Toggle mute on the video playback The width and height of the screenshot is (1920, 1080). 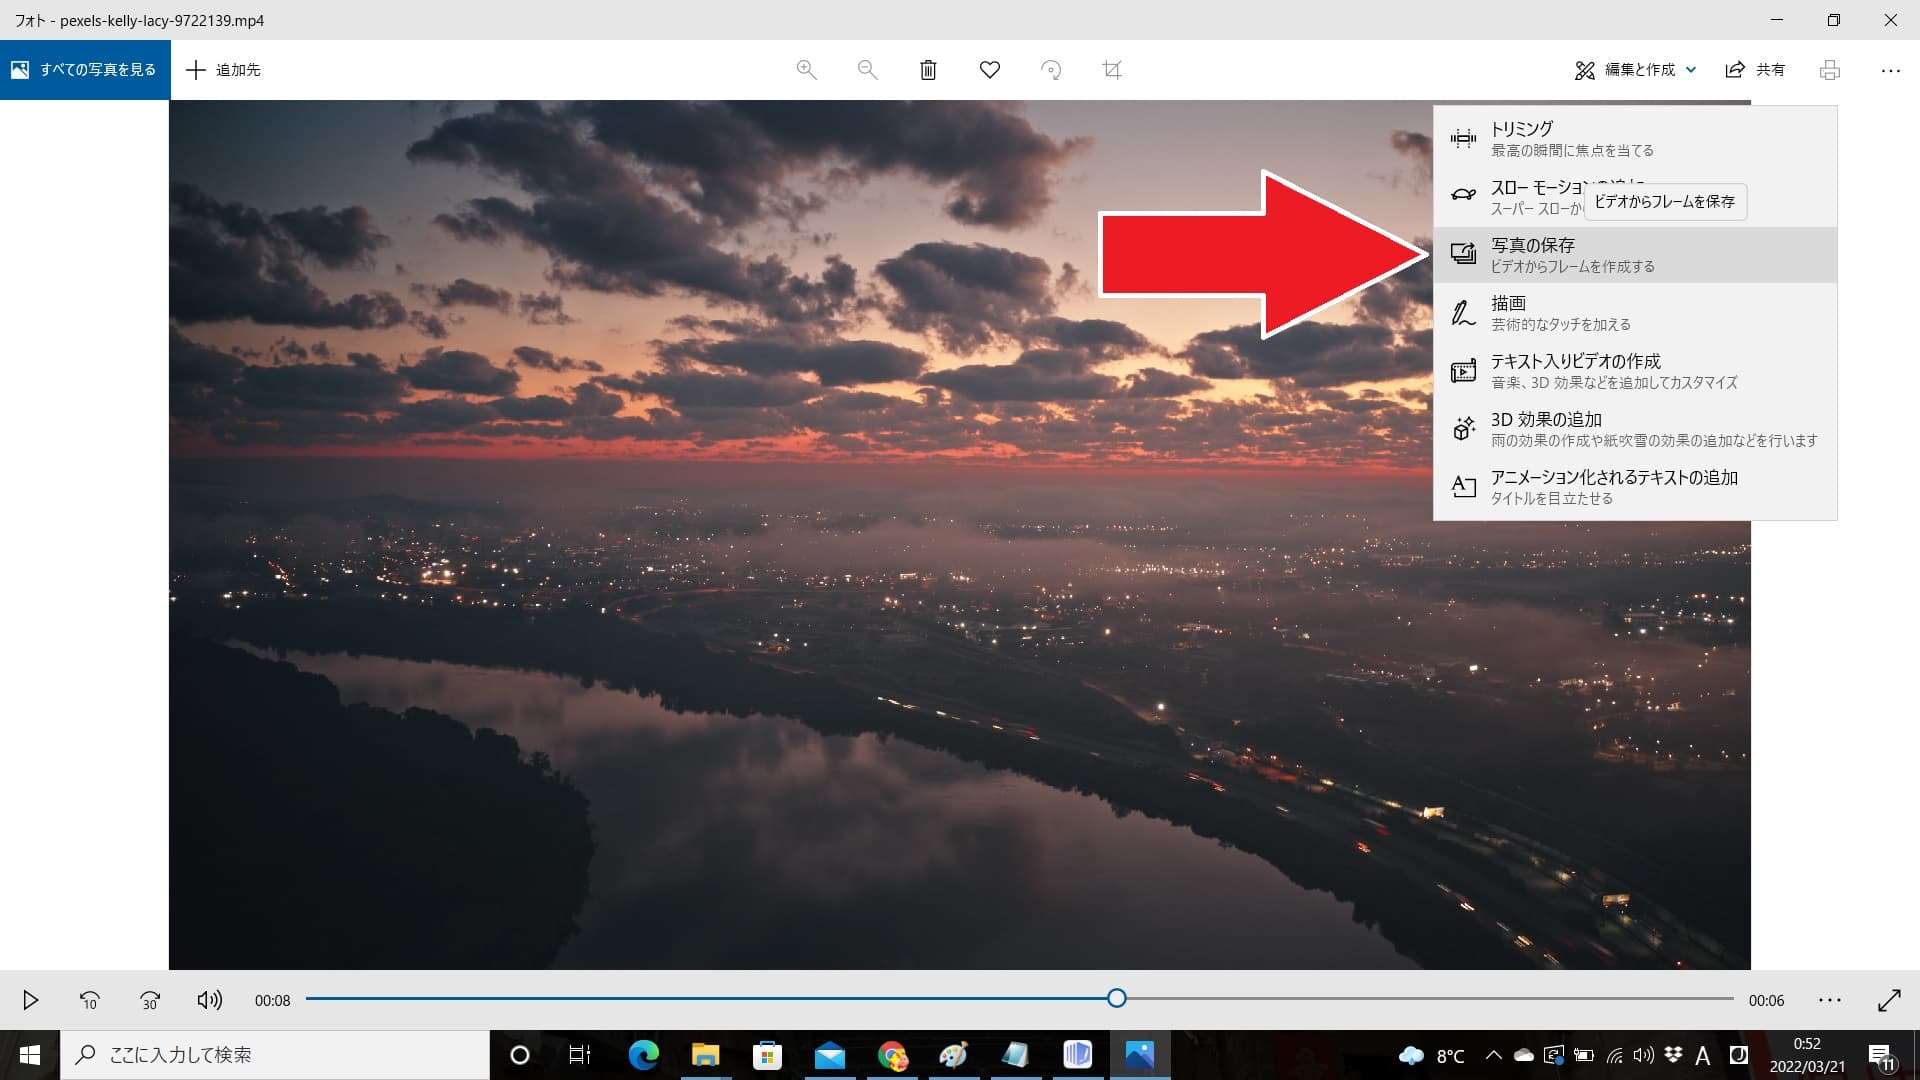tap(210, 998)
